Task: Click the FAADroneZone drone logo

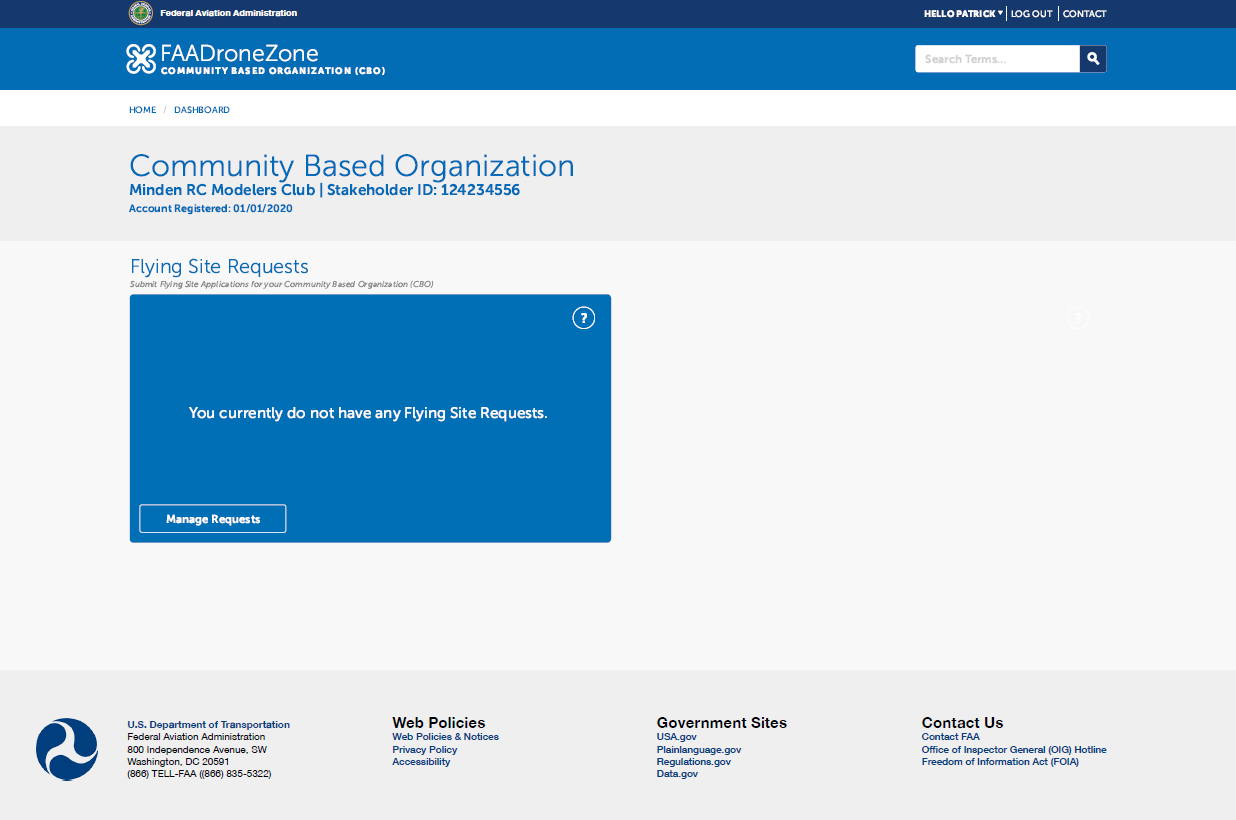Action: tap(141, 59)
